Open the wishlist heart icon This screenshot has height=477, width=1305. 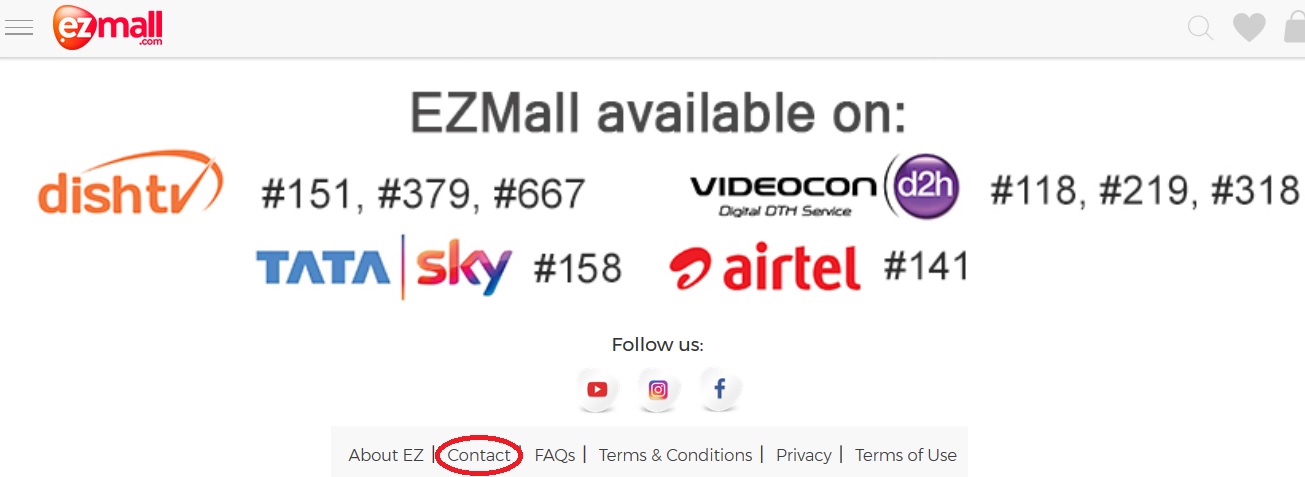click(x=1249, y=27)
